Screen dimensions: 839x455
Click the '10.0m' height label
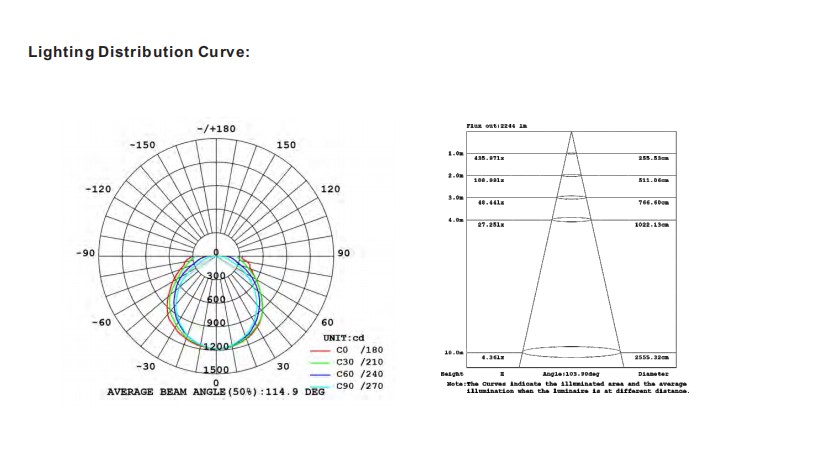(454, 353)
